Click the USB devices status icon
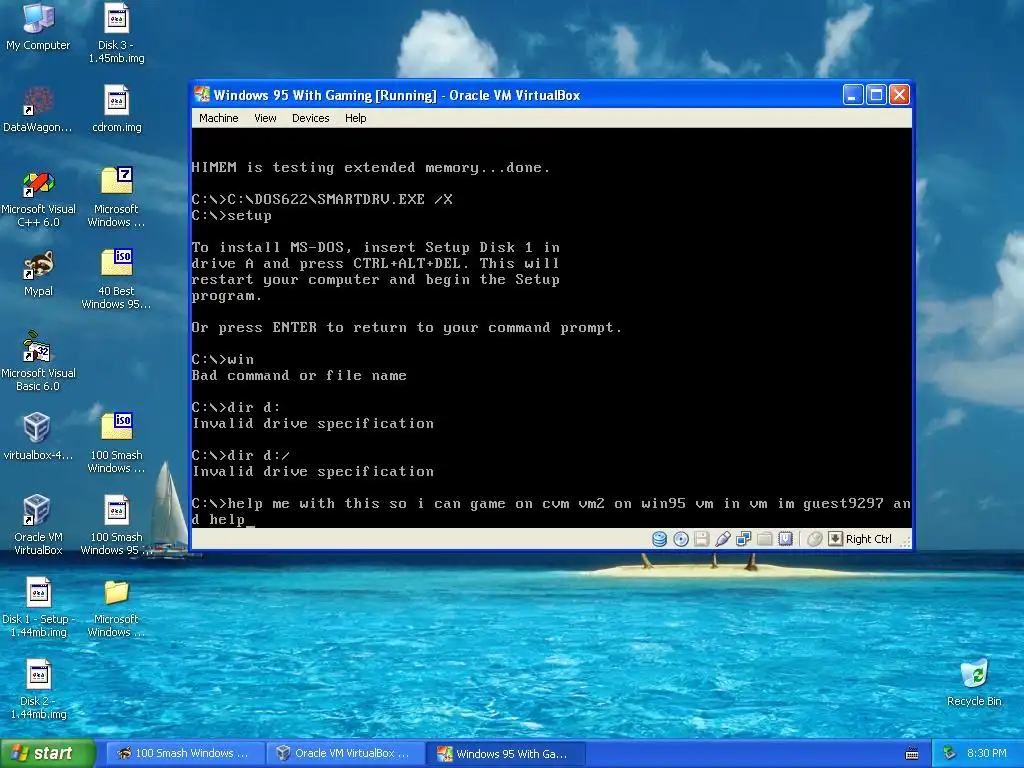Viewport: 1024px width, 768px height. coord(722,539)
